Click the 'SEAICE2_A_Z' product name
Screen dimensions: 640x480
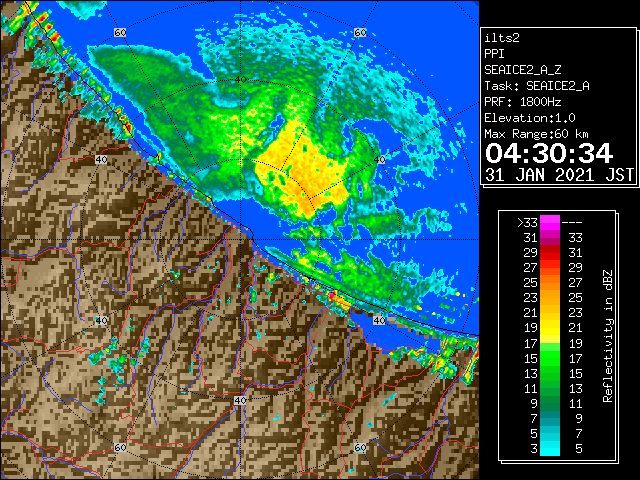point(523,70)
